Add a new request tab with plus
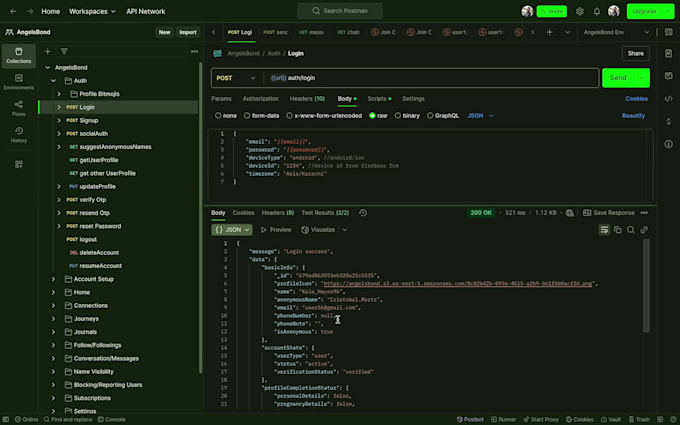Screen dimensions: 680x425 point(549,32)
